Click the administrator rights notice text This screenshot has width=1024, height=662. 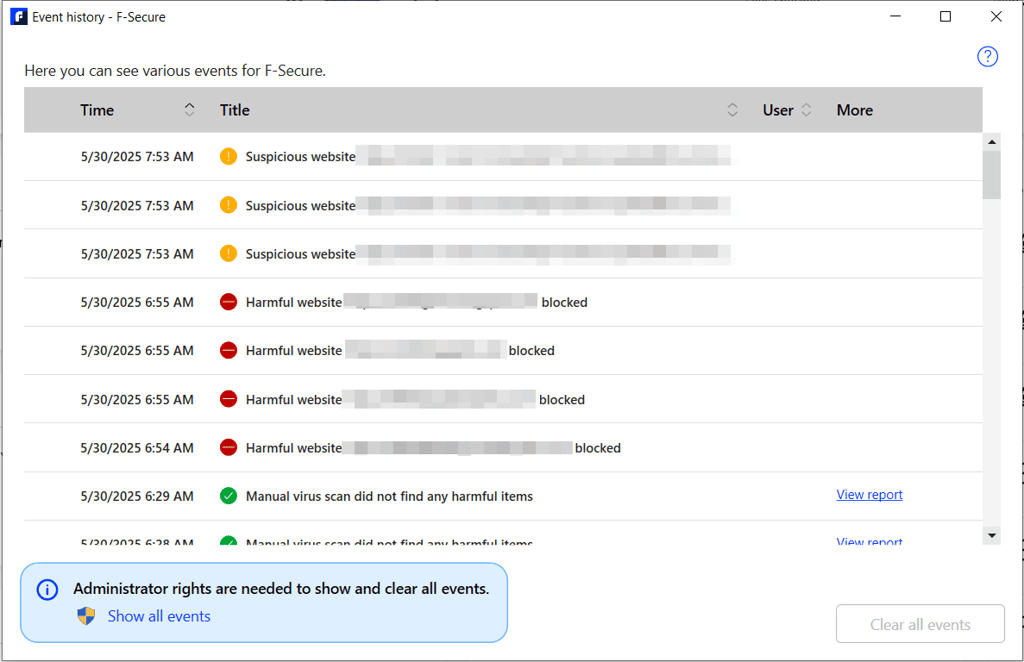tap(281, 588)
